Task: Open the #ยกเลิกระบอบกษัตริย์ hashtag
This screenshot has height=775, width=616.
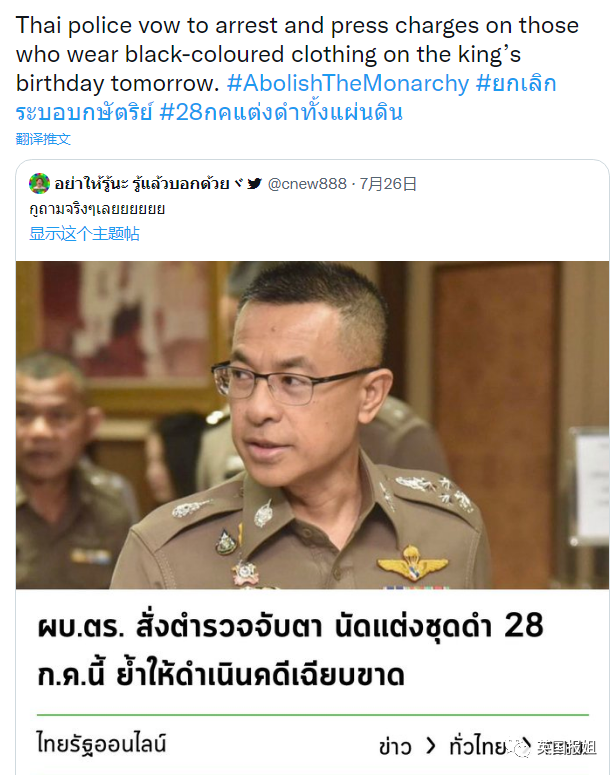Action: [516, 83]
